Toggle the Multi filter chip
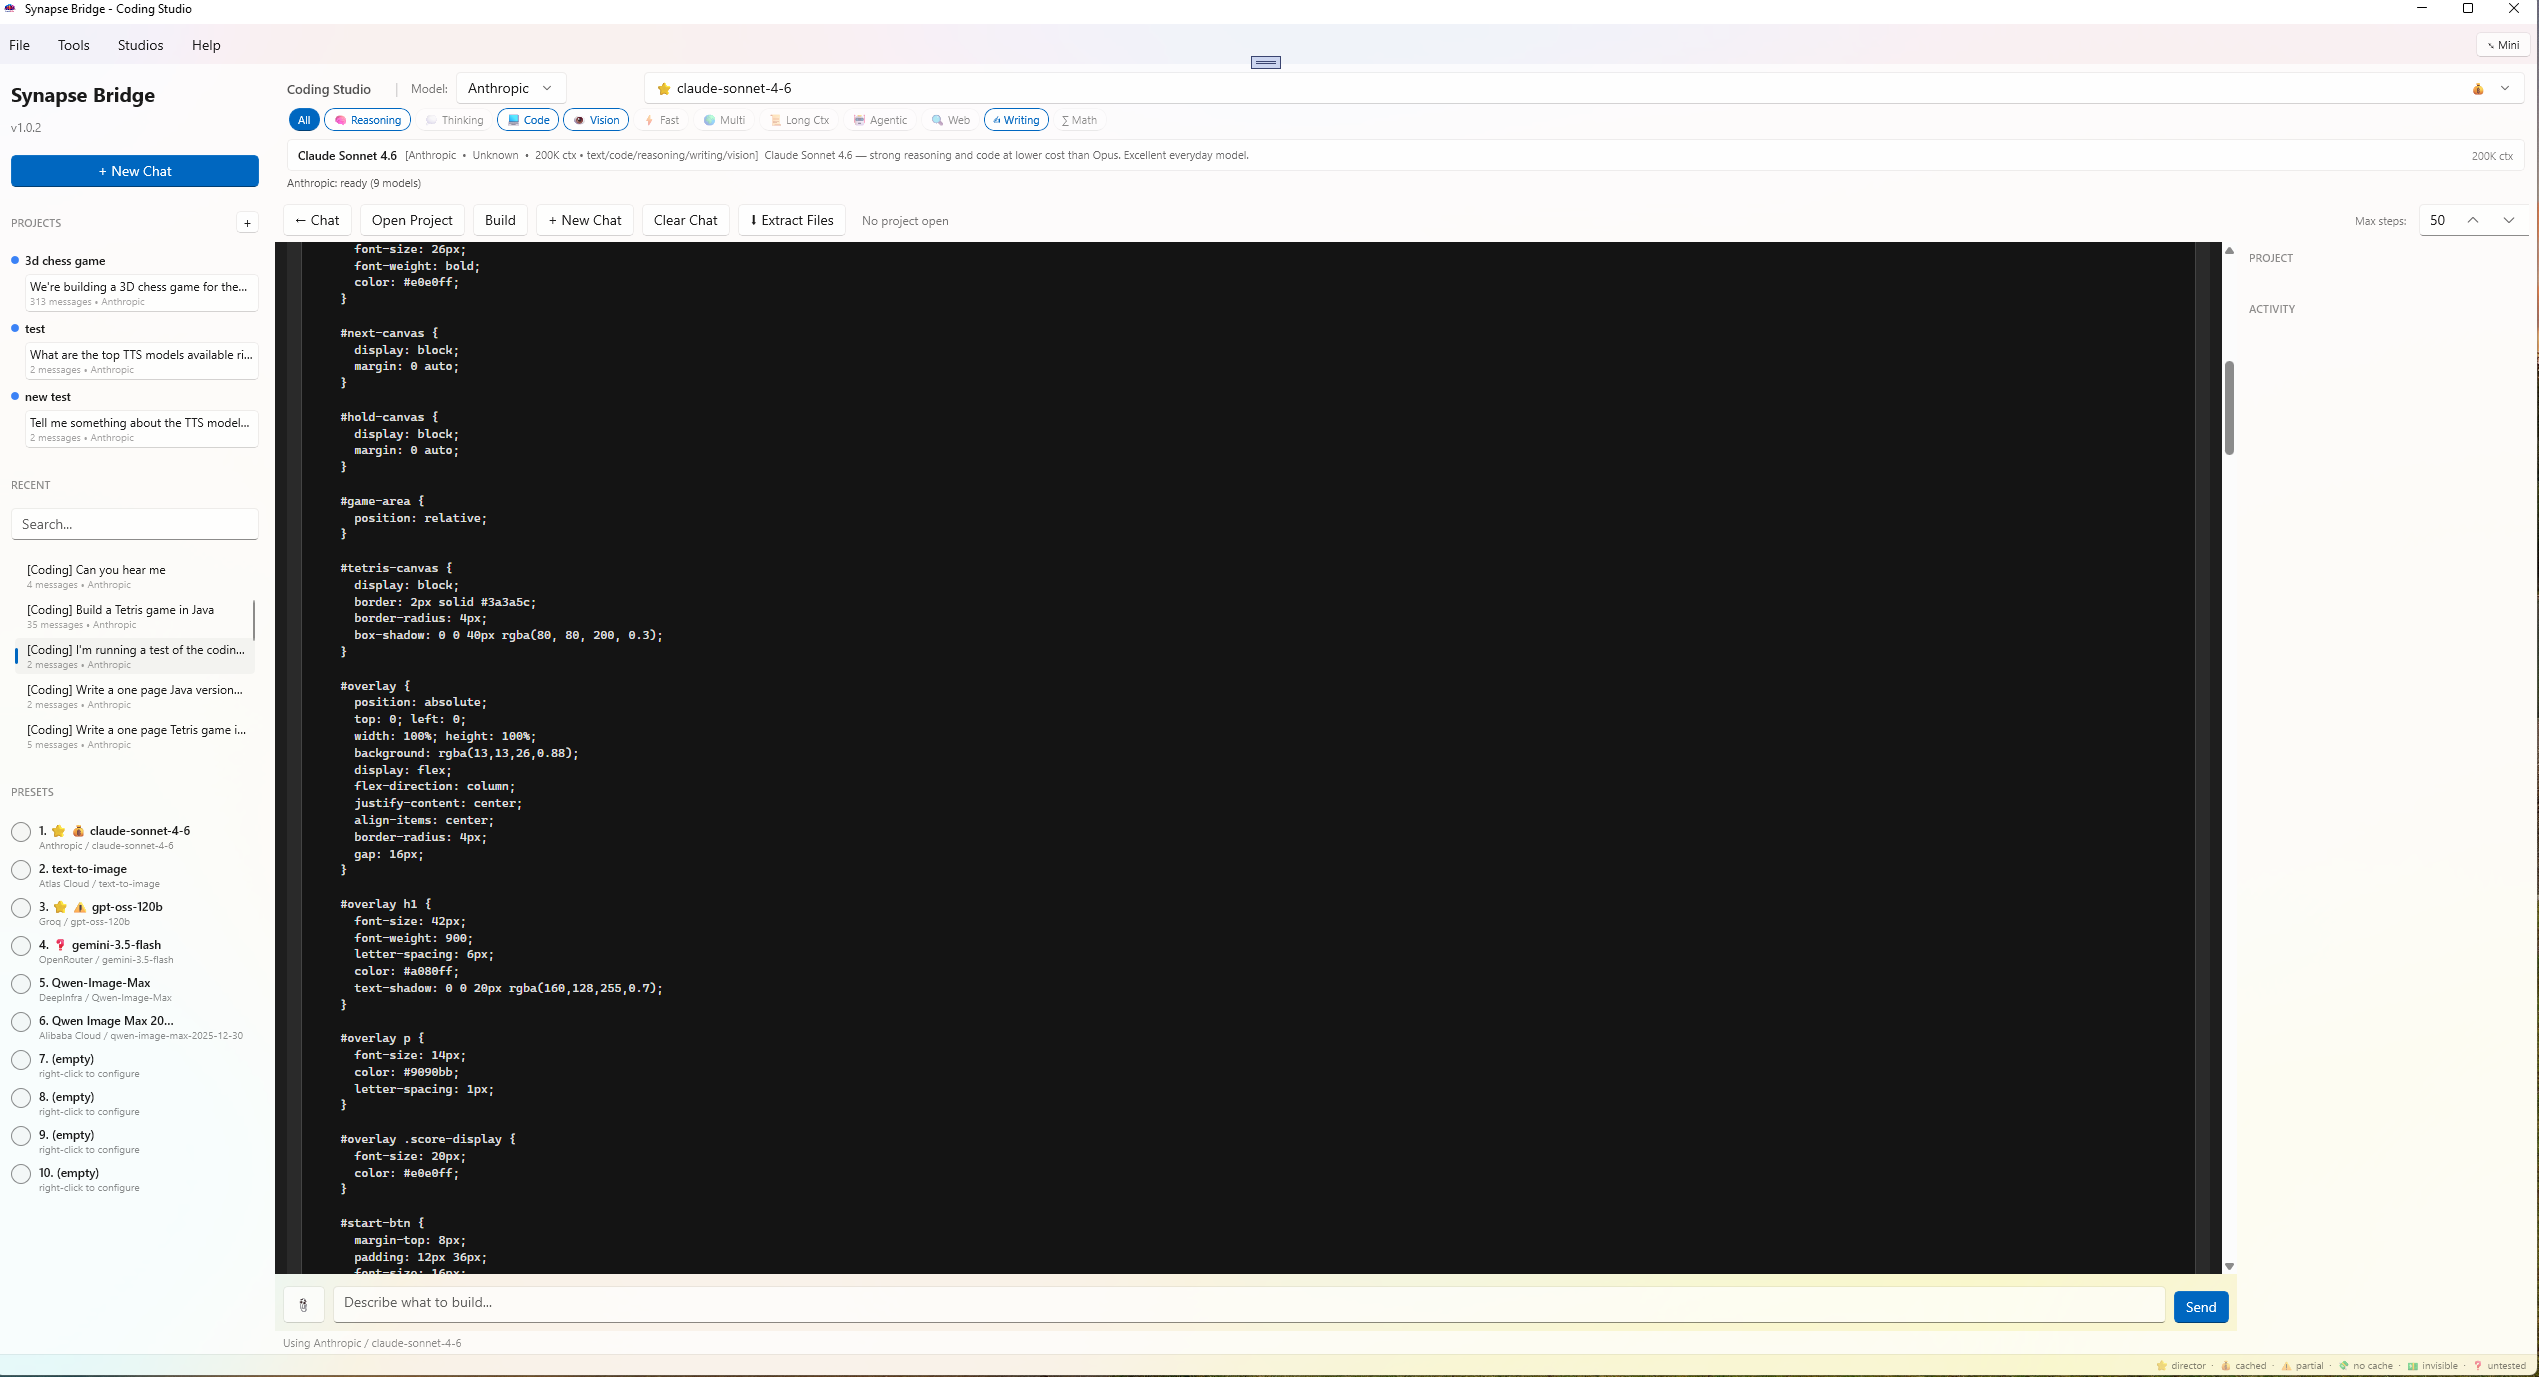This screenshot has width=2539, height=1377. pos(724,120)
